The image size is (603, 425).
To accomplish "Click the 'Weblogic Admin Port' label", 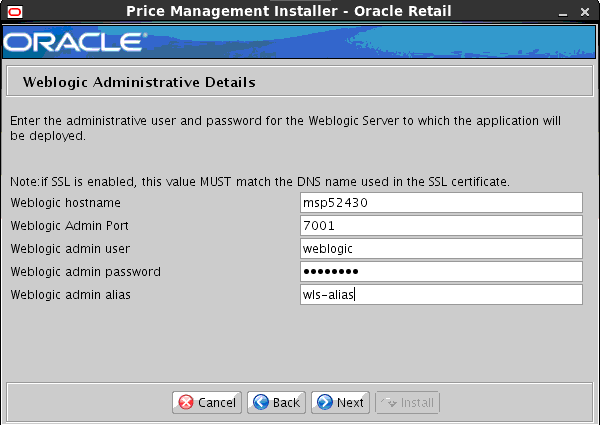I will point(69,226).
